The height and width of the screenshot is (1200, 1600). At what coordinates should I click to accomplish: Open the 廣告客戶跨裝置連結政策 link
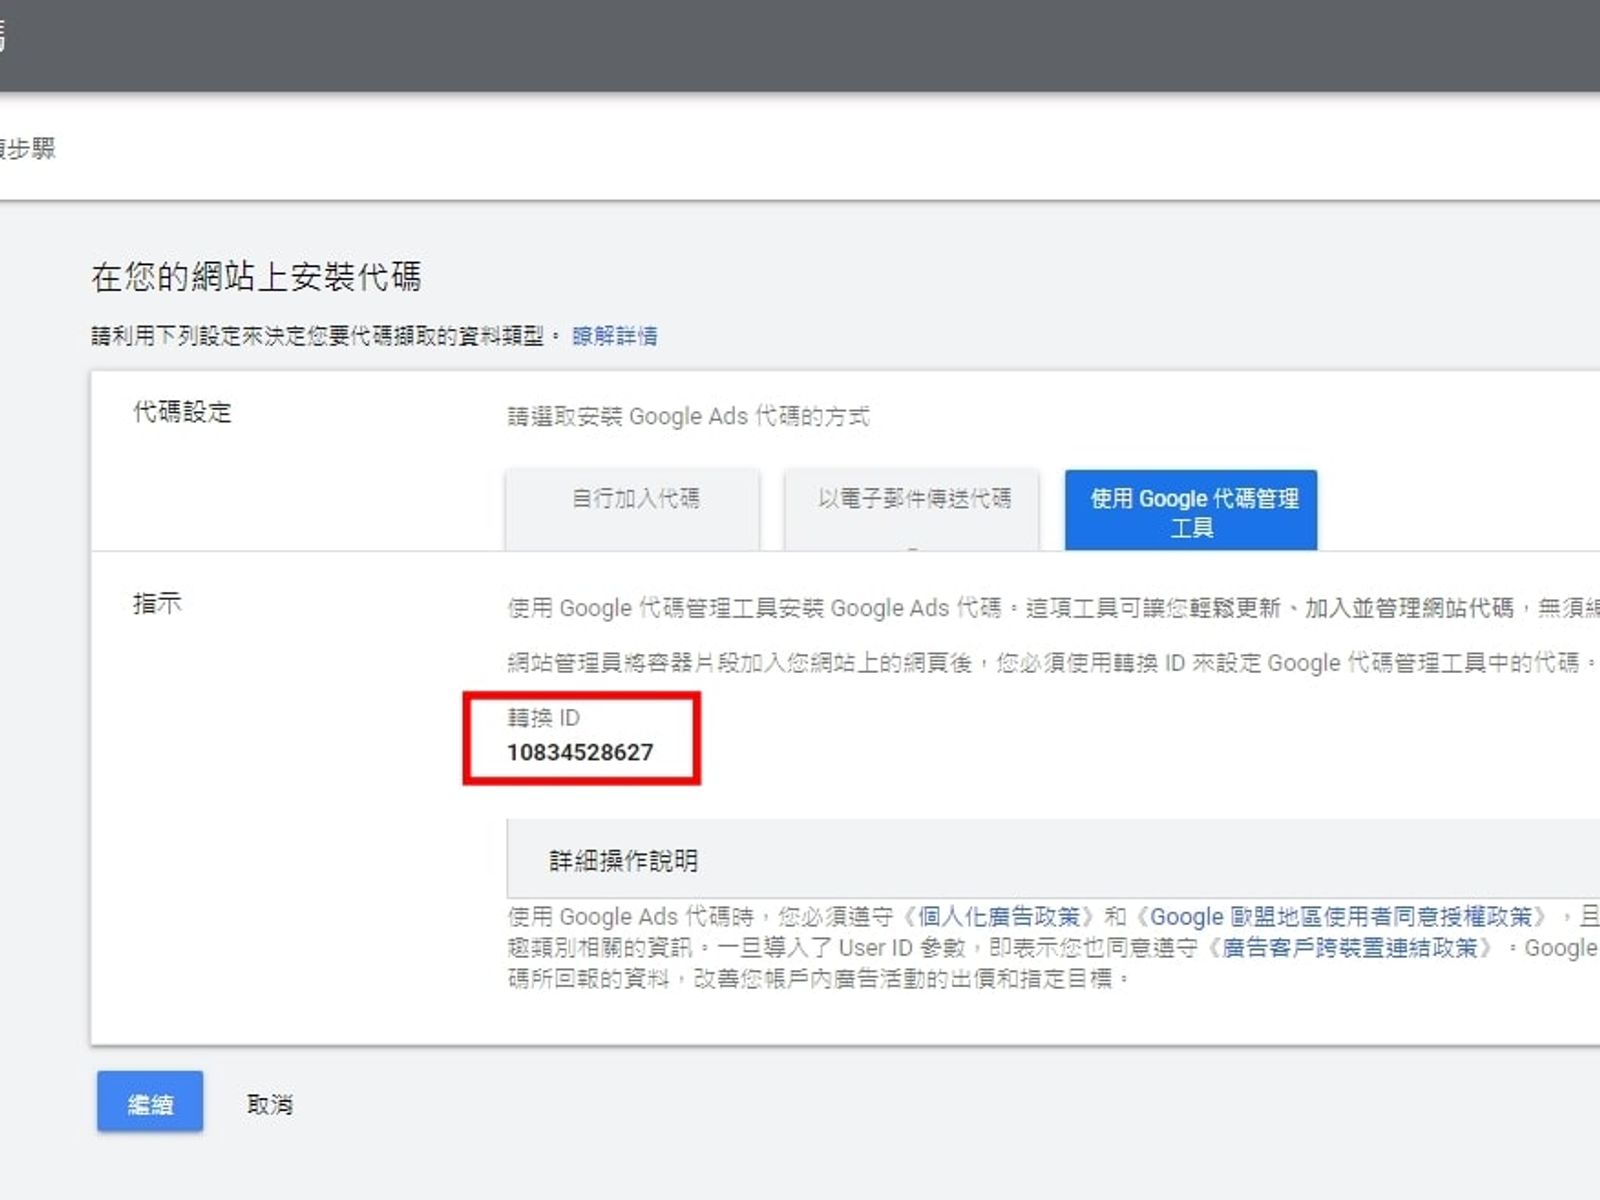click(x=1349, y=947)
